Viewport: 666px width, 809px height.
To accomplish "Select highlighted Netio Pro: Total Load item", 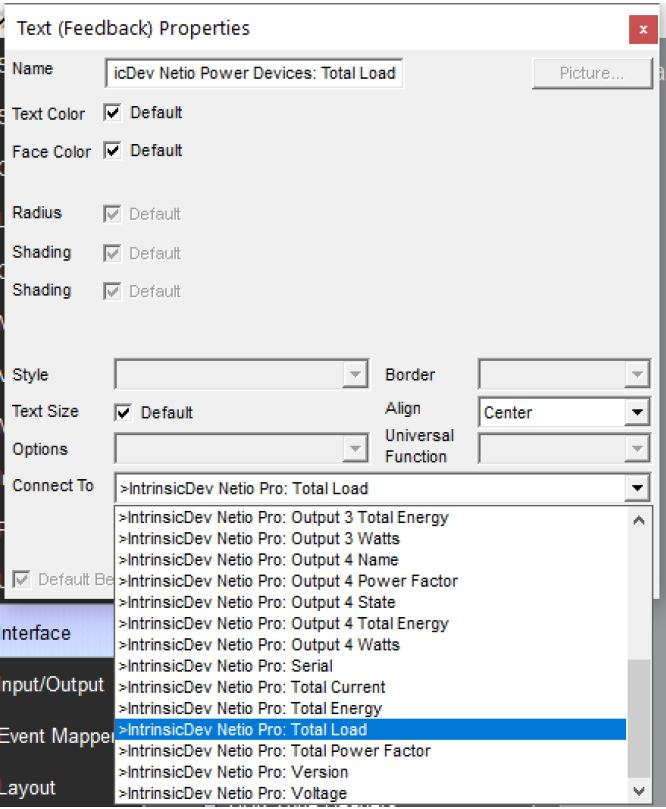I will [x=370, y=730].
